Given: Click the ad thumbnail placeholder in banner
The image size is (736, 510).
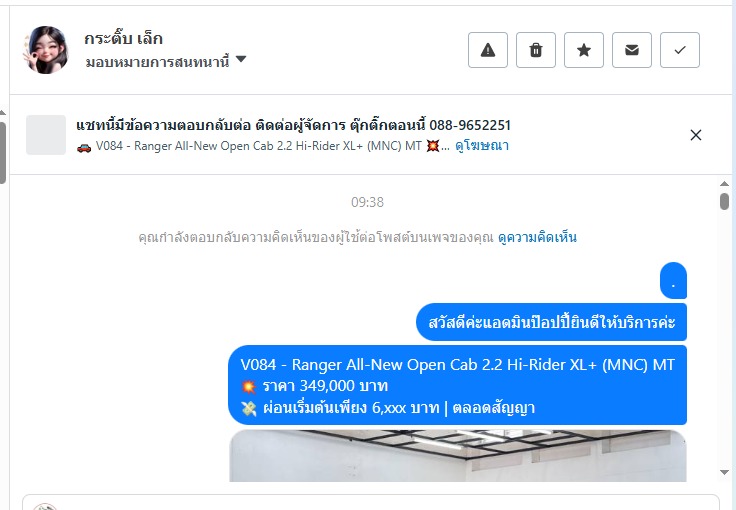Looking at the screenshot, I should 46,135.
